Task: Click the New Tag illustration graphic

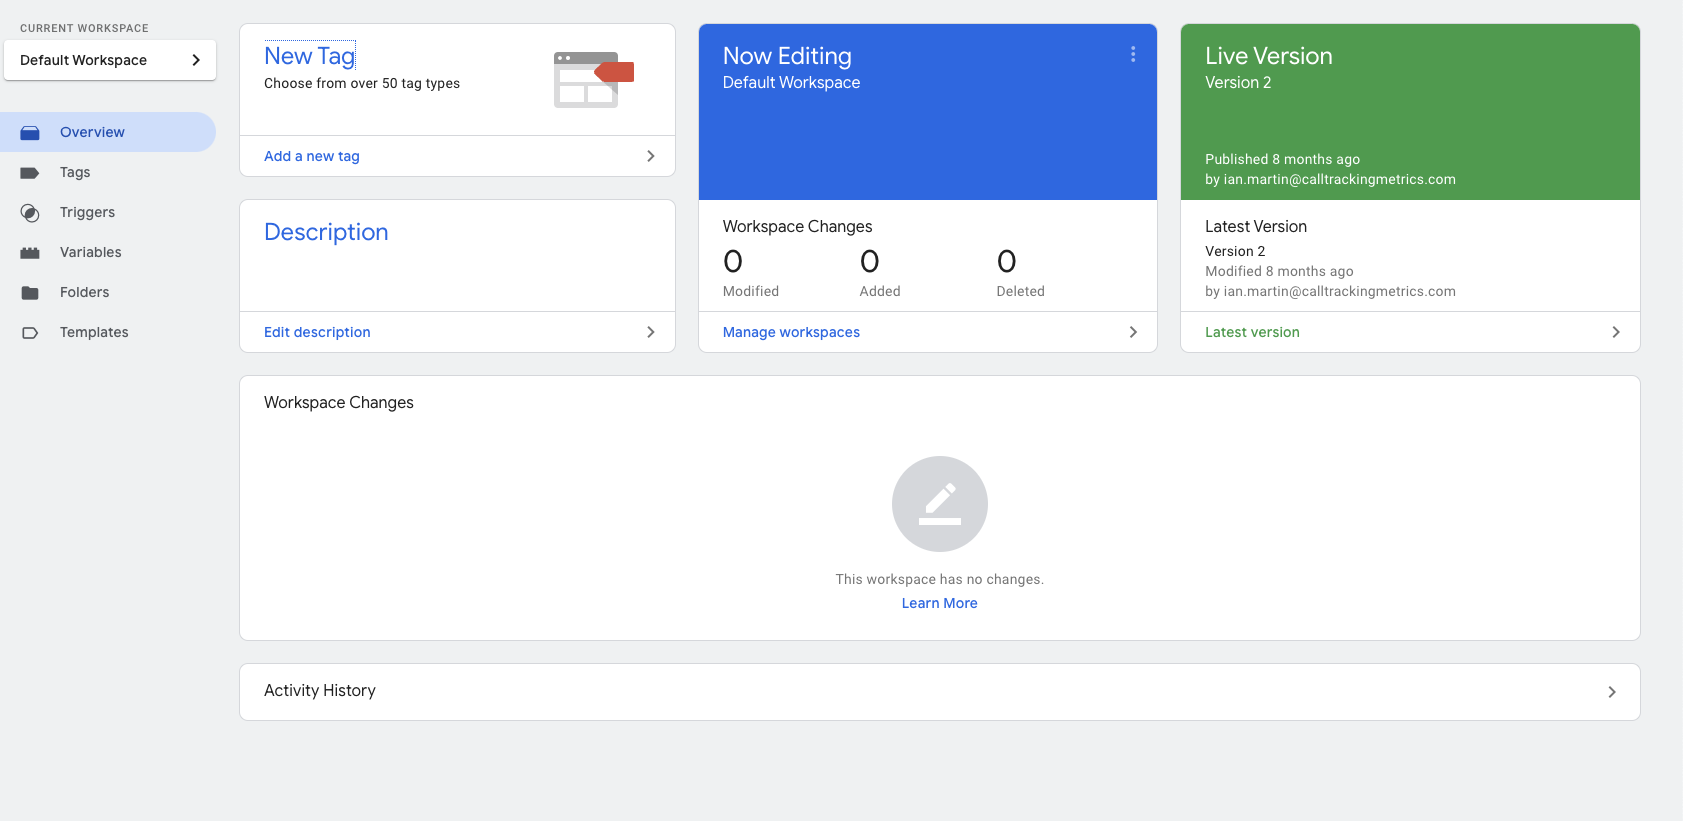Action: click(593, 80)
